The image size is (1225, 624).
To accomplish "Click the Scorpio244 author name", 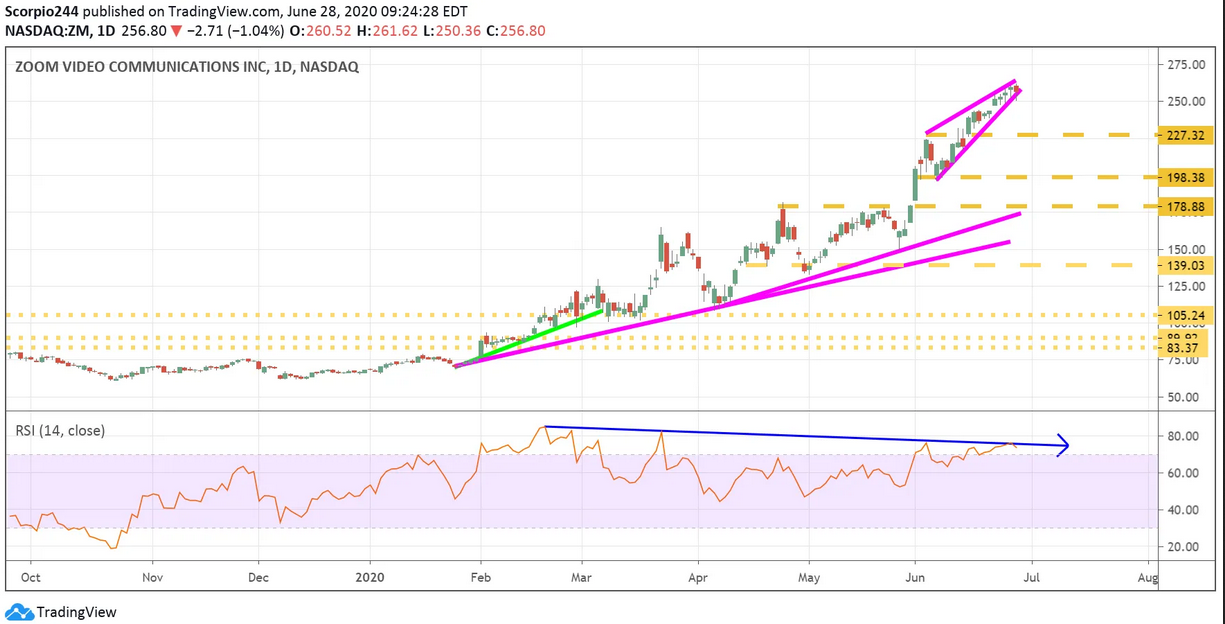I will tap(42, 14).
